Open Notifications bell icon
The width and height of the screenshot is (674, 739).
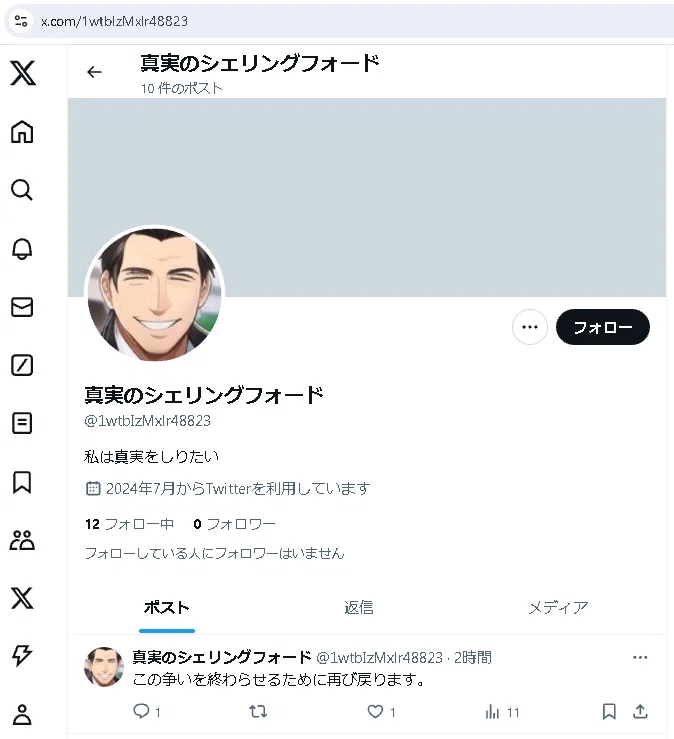coord(22,248)
